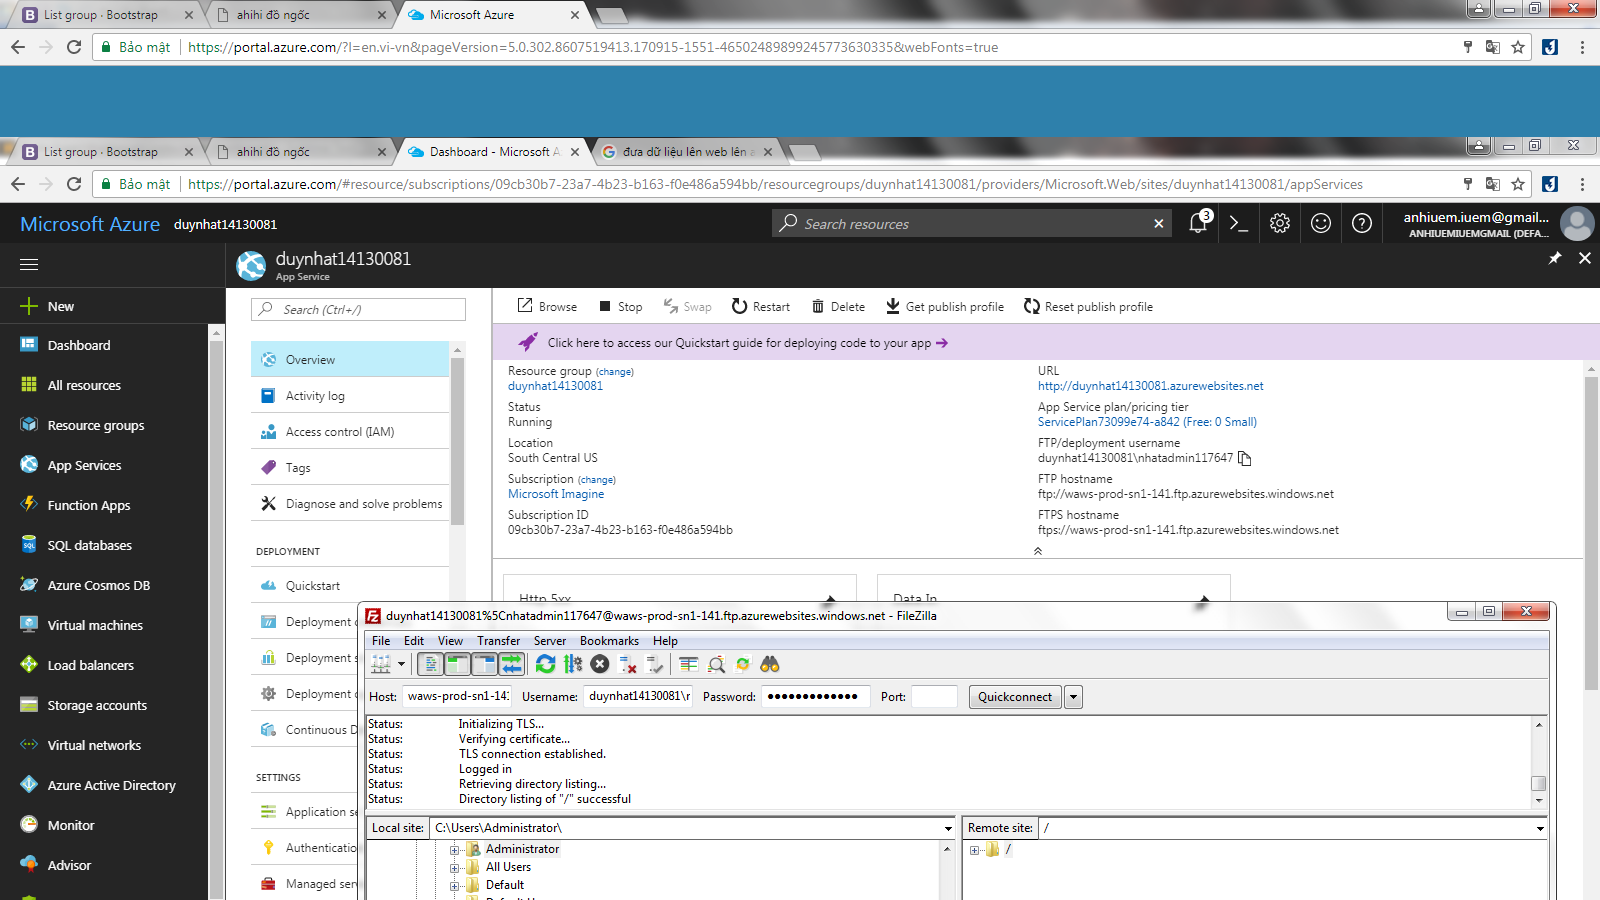The height and width of the screenshot is (900, 1600).
Task: Open ServicePlan73099e74-a842 link
Action: [x=1147, y=422]
